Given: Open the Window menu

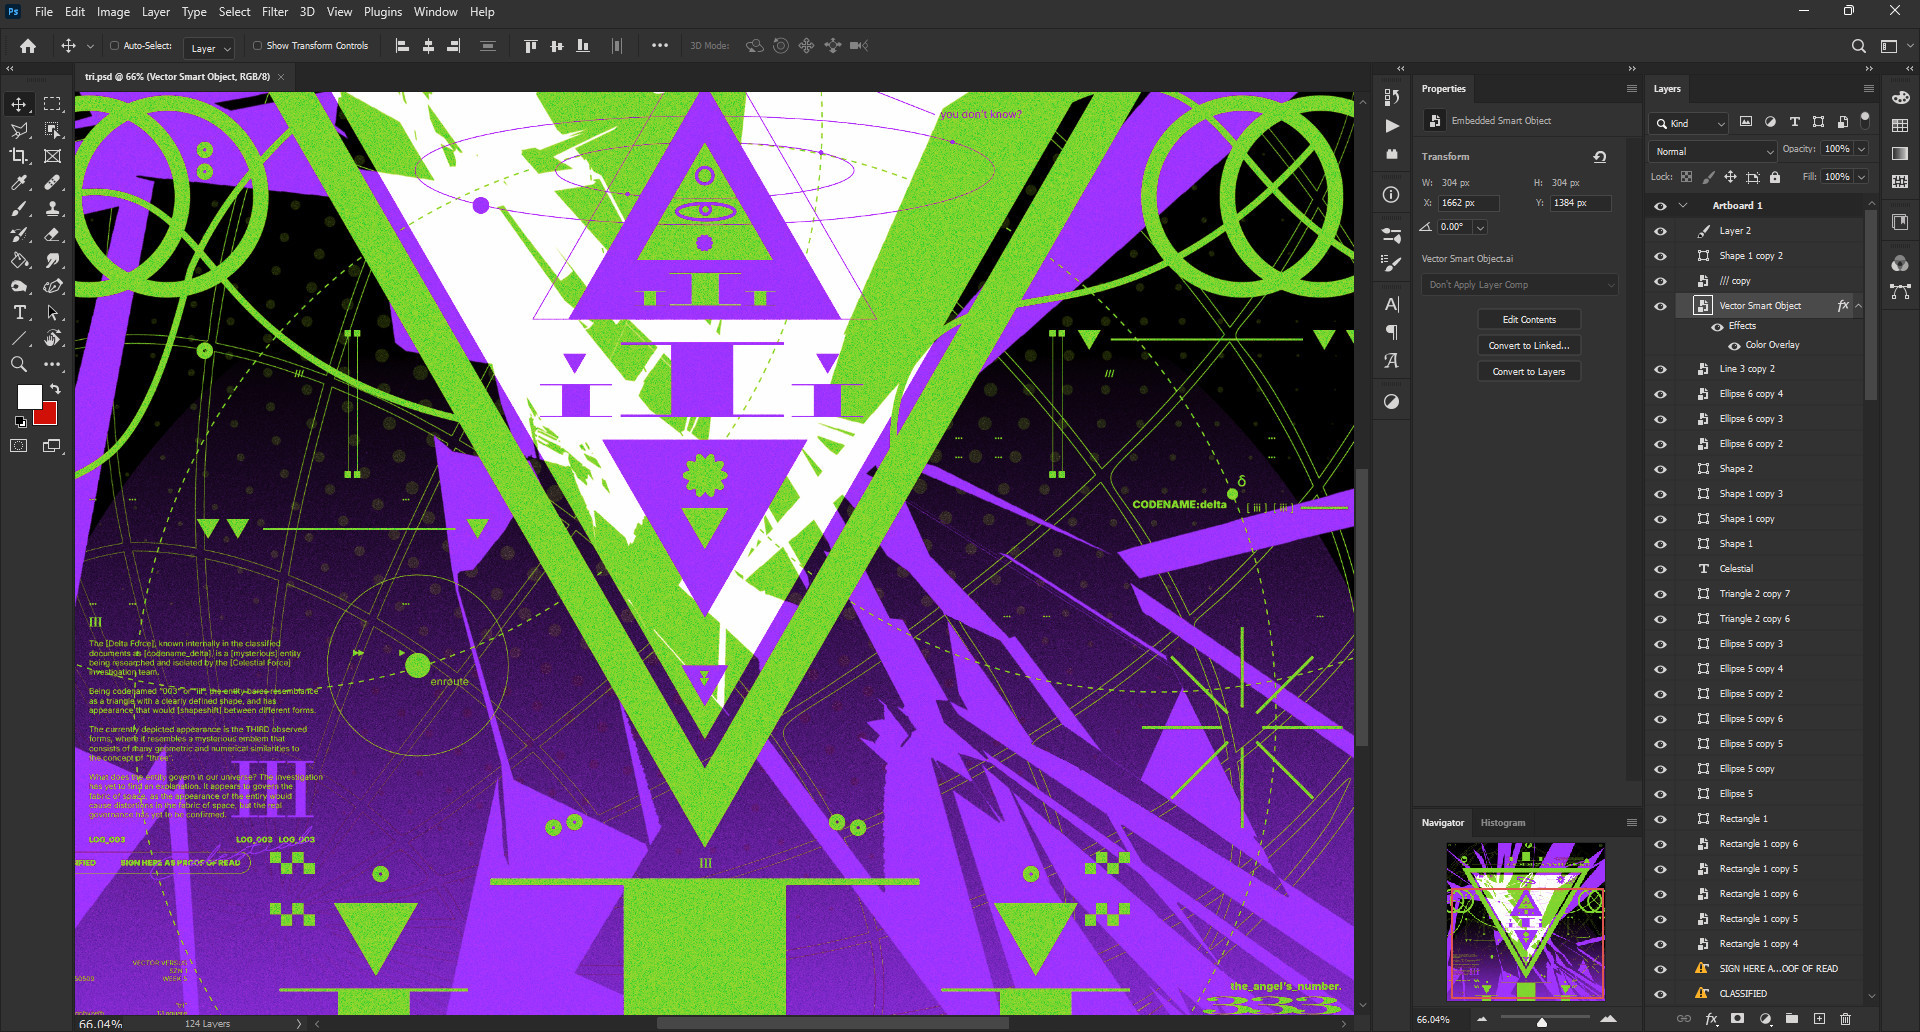Looking at the screenshot, I should click(x=435, y=12).
